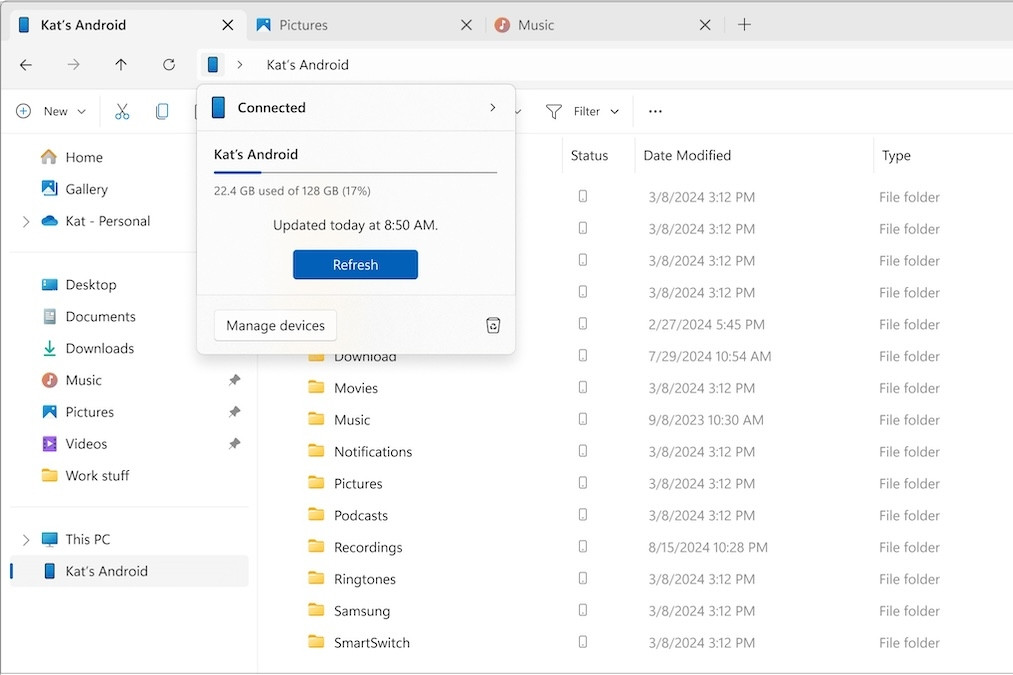Go up one folder level
1013x675 pixels.
(121, 65)
